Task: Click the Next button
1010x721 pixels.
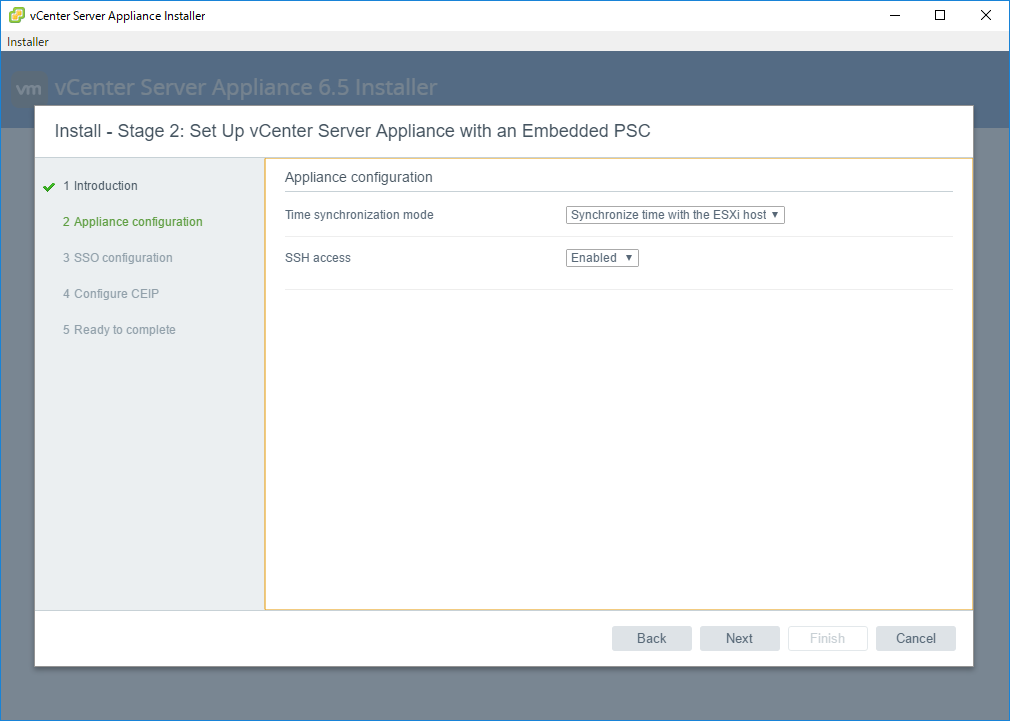Action: coord(739,639)
